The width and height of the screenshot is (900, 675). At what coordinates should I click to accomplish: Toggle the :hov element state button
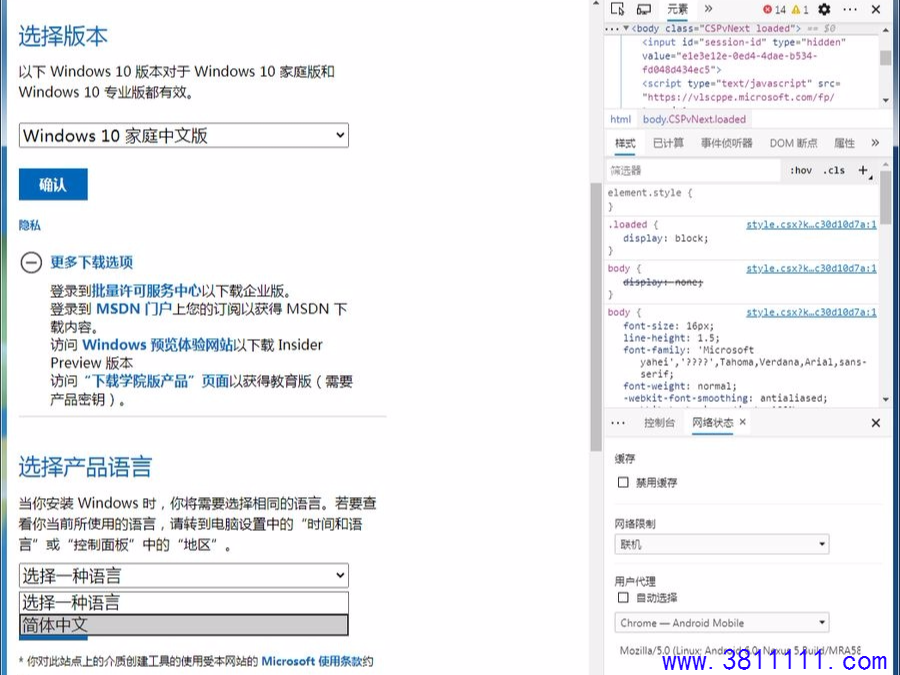tap(801, 170)
